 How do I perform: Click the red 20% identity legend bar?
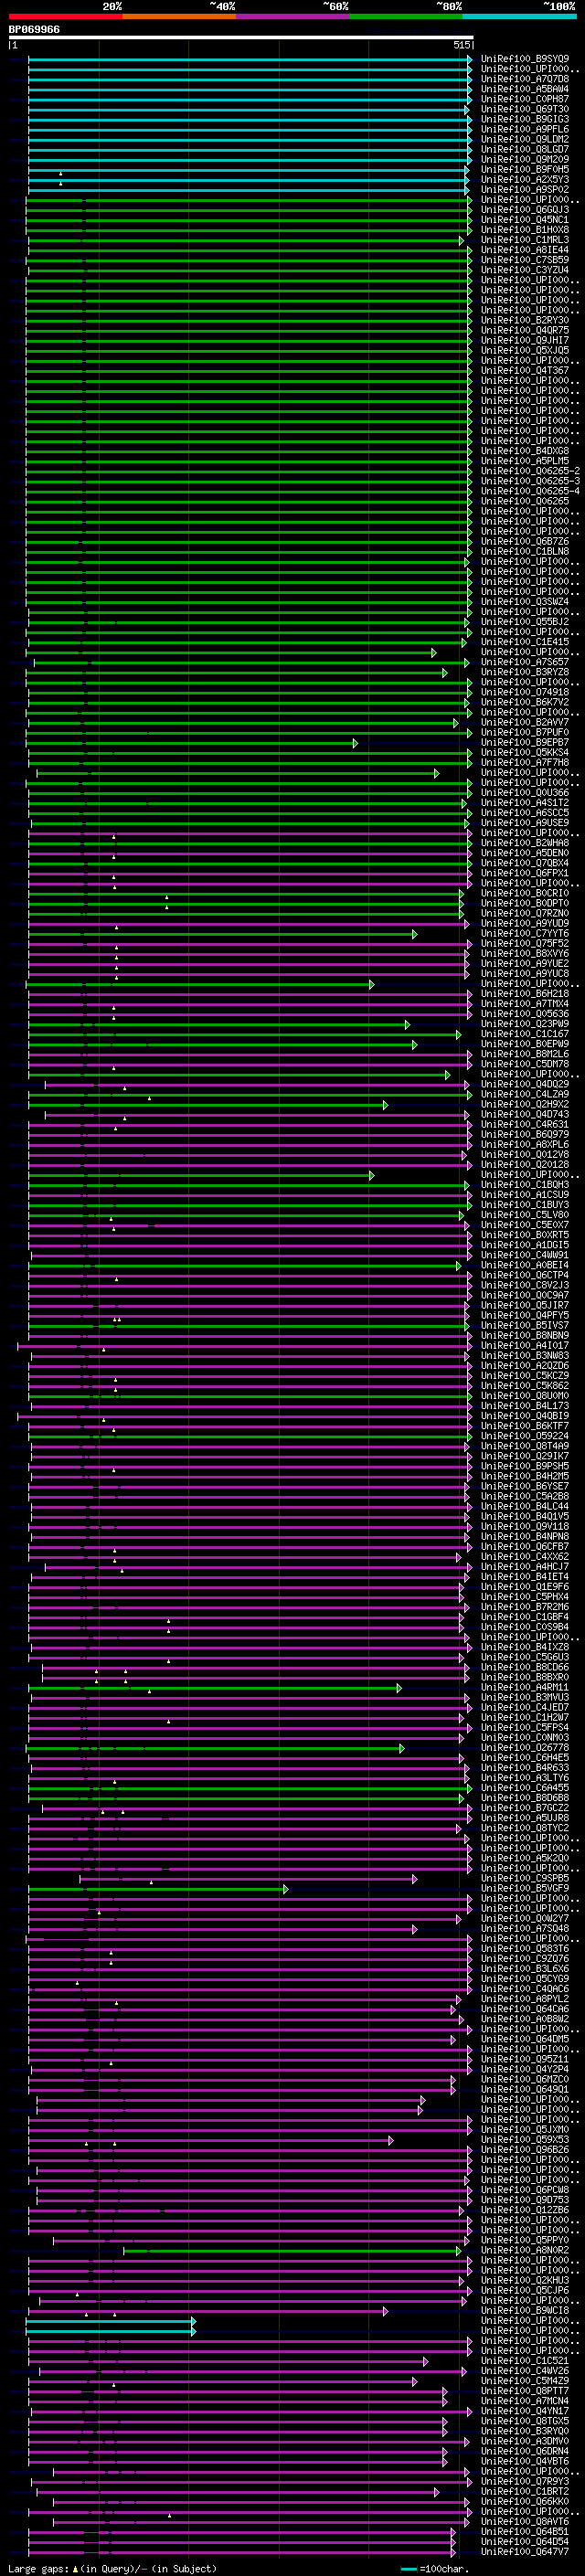coord(66,16)
